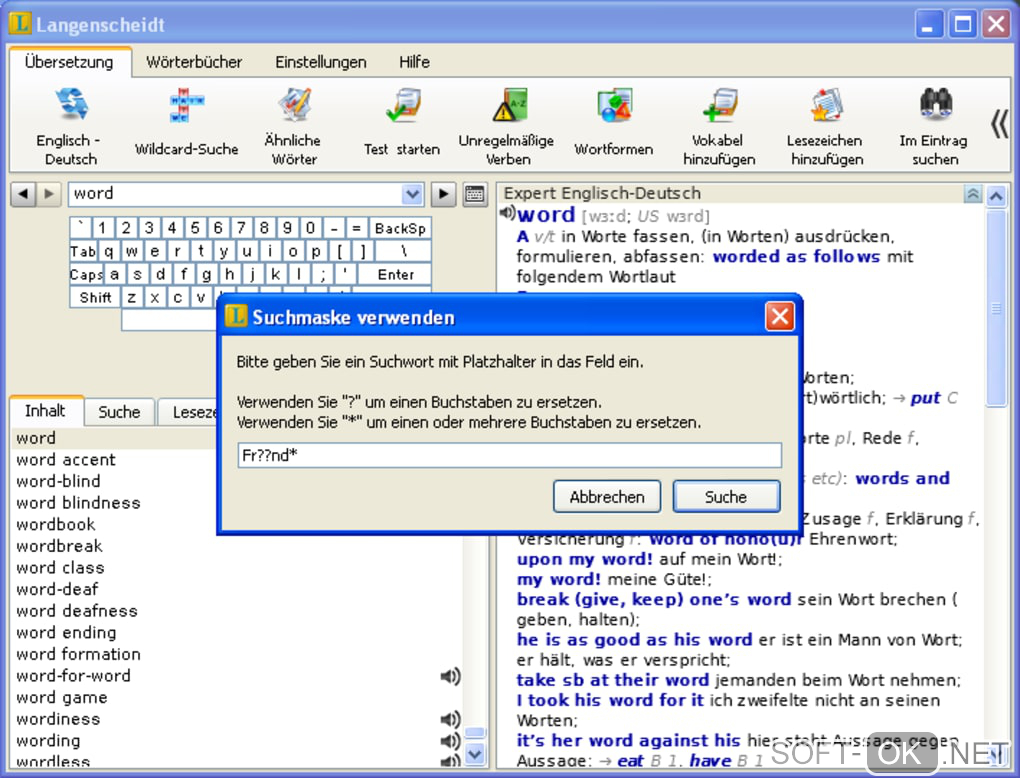
Task: Open Unregelmäßige Verben list
Action: [507, 126]
